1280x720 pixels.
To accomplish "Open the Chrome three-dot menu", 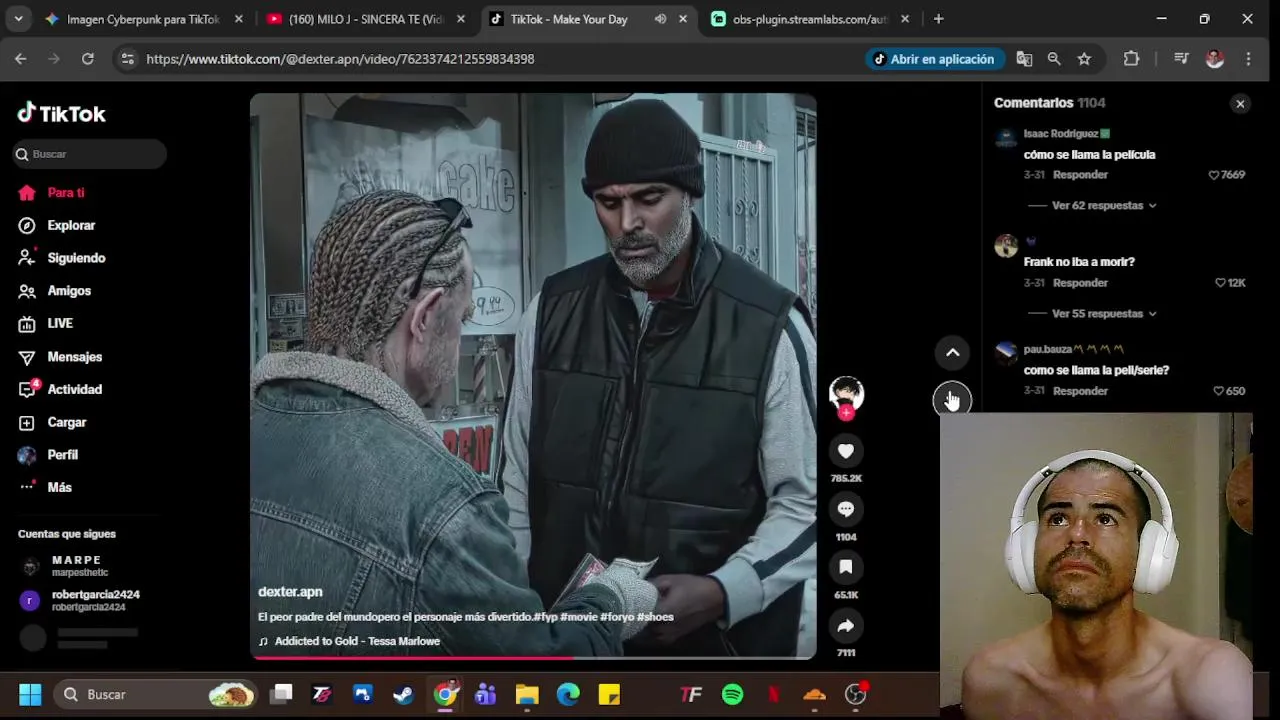I will click(1248, 59).
